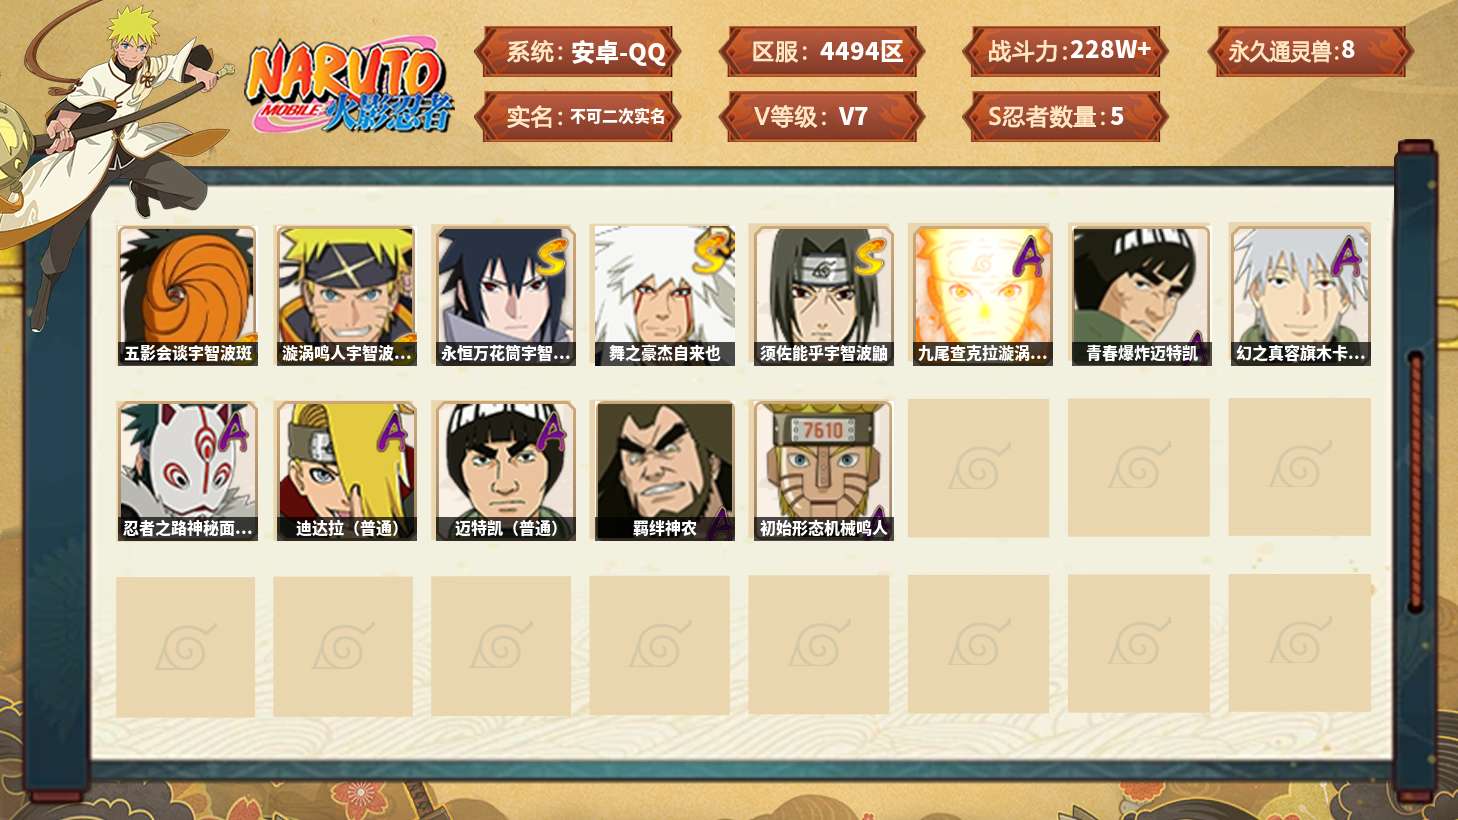Click the 忍者之路神秘面具 ninja icon

pyautogui.click(x=187, y=471)
